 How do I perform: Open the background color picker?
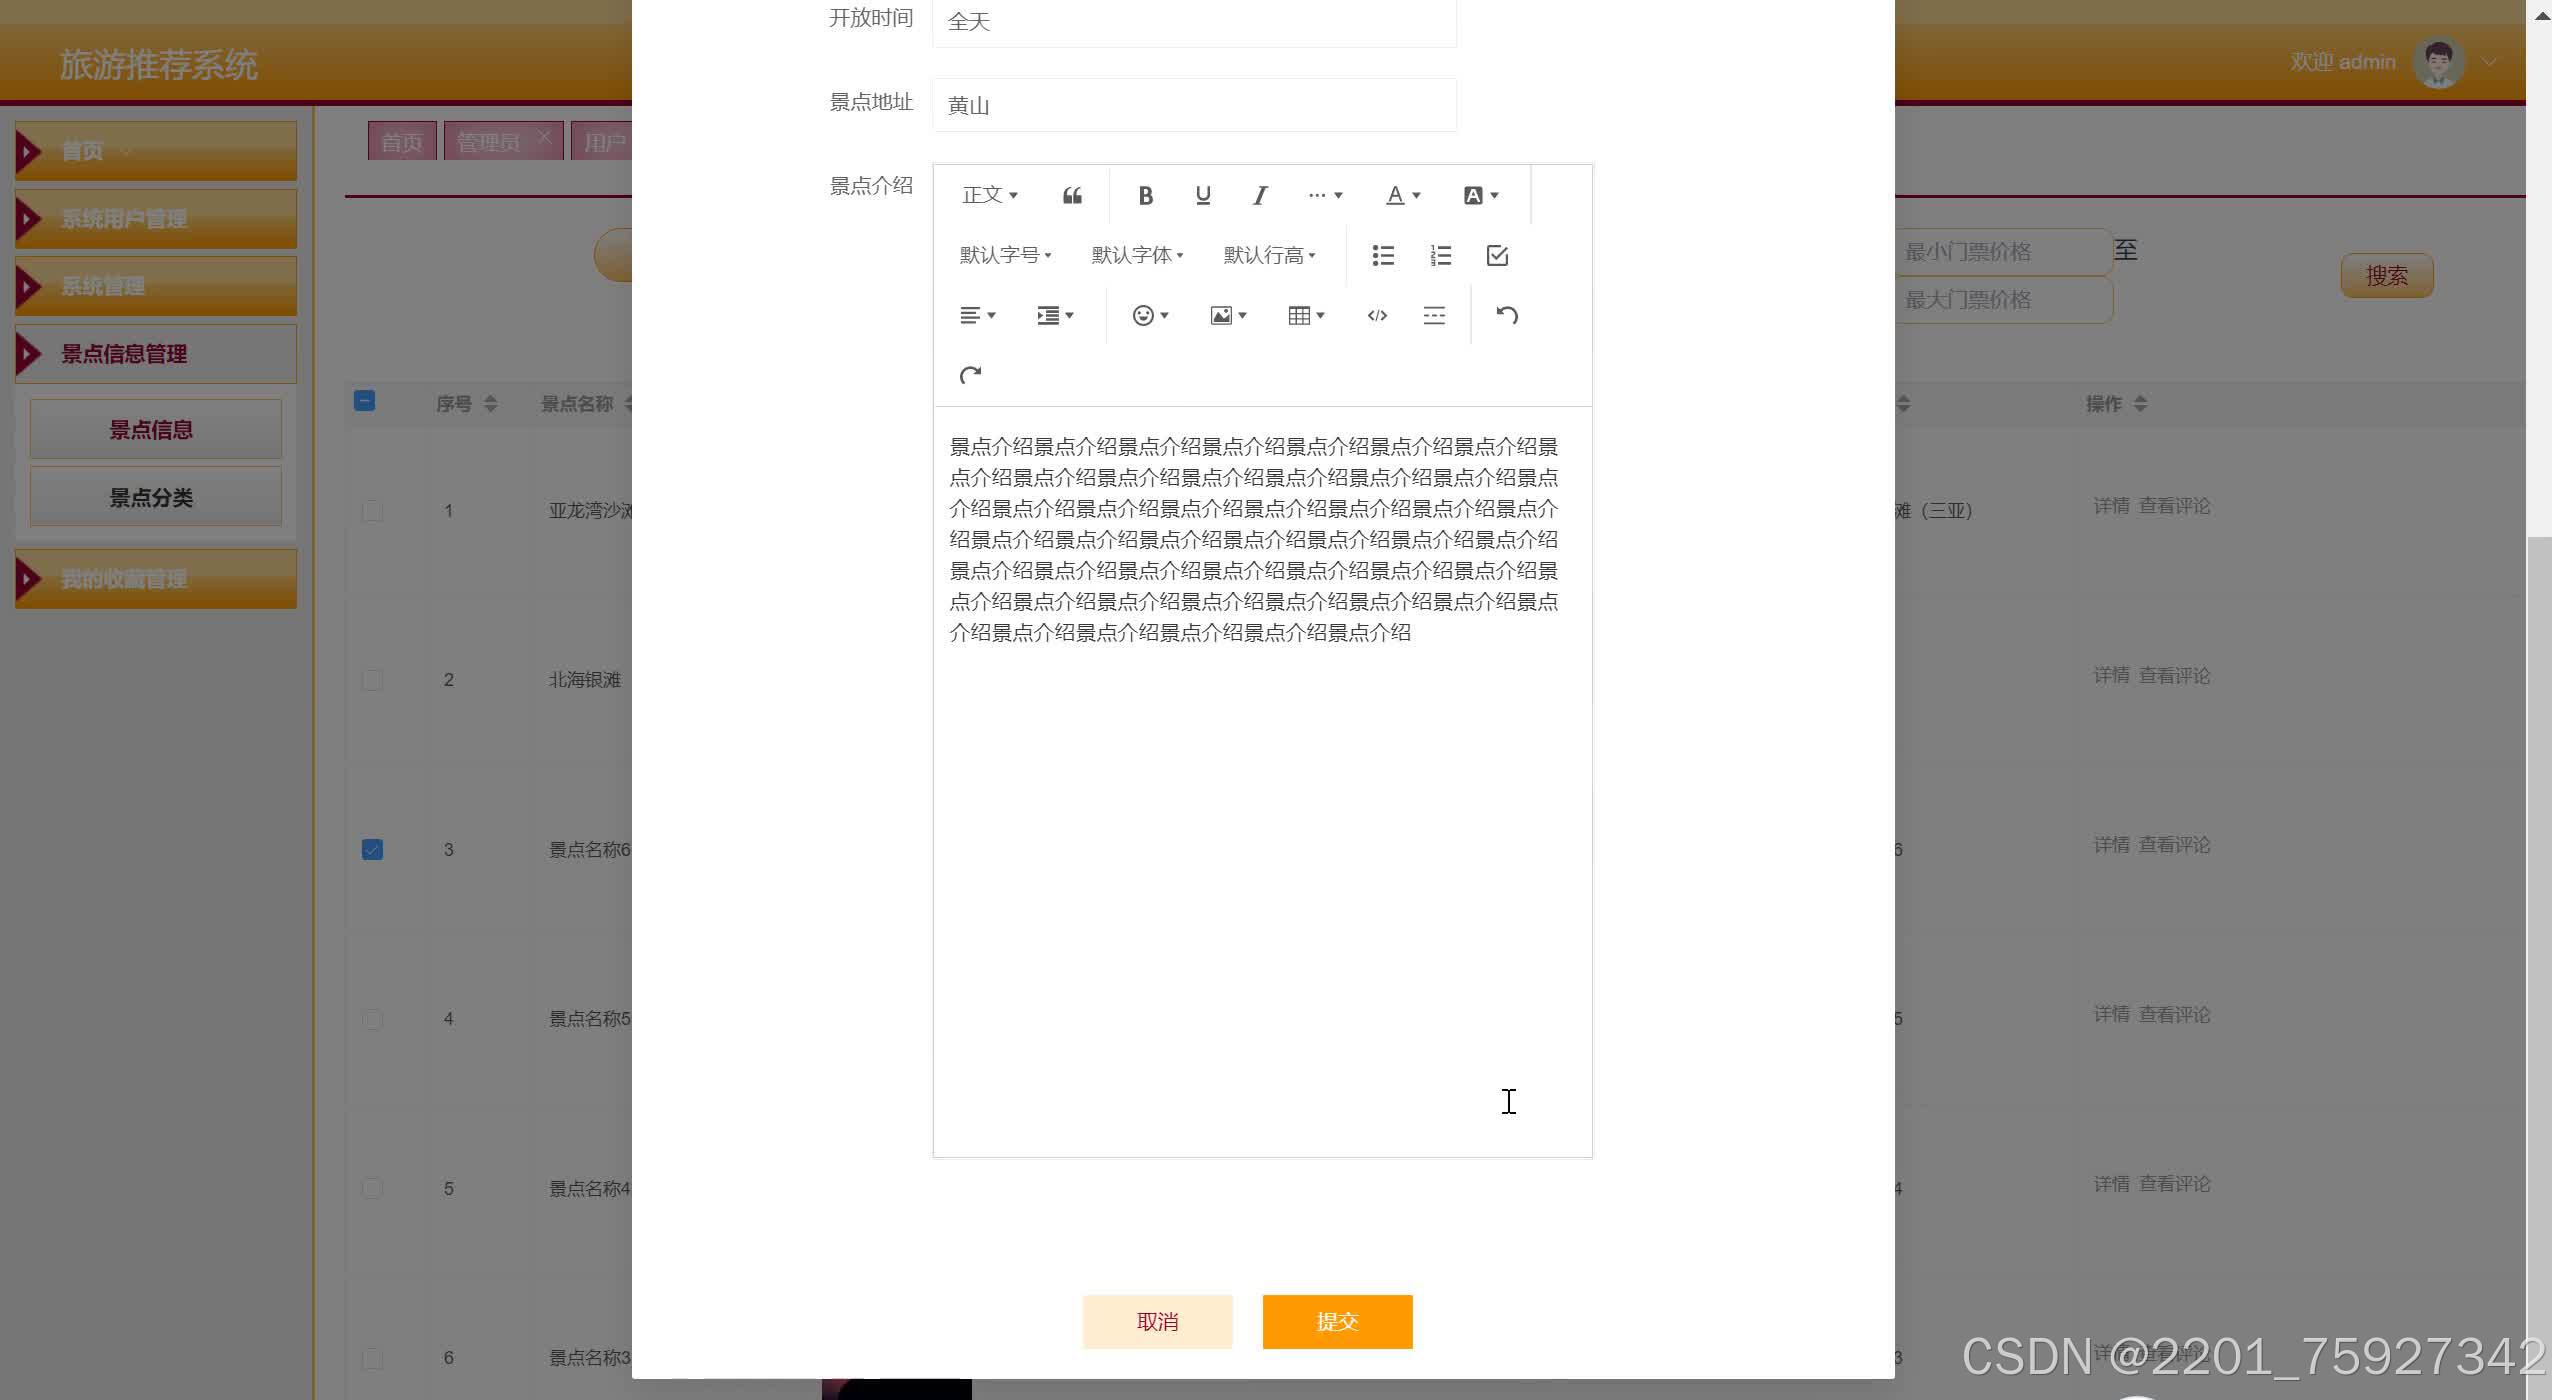pyautogui.click(x=1481, y=196)
